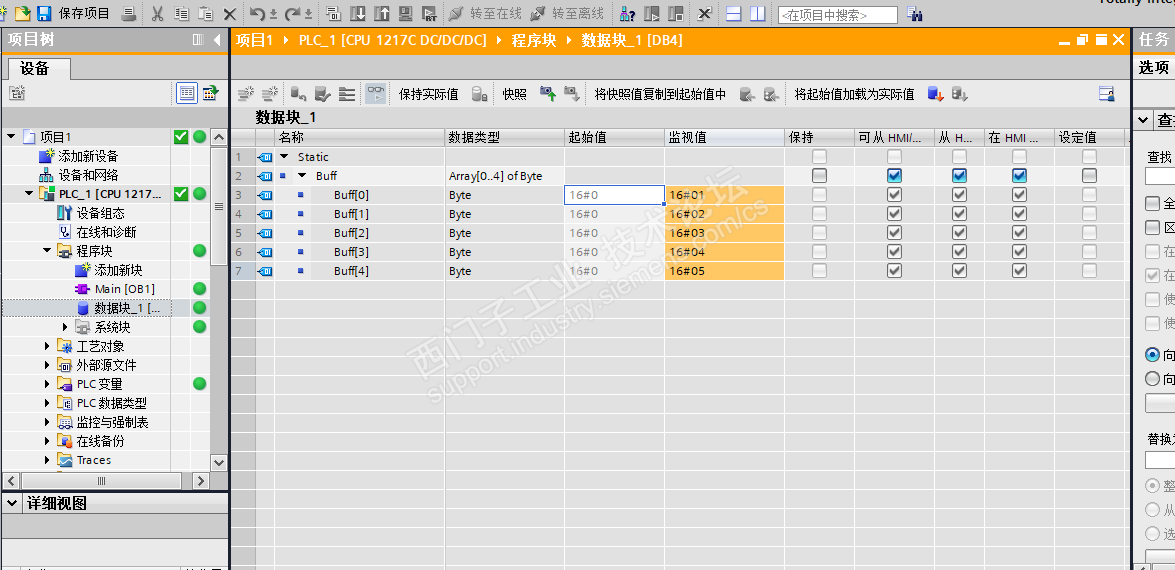Click the Copy icon in top toolbar
1175x570 pixels.
point(181,13)
